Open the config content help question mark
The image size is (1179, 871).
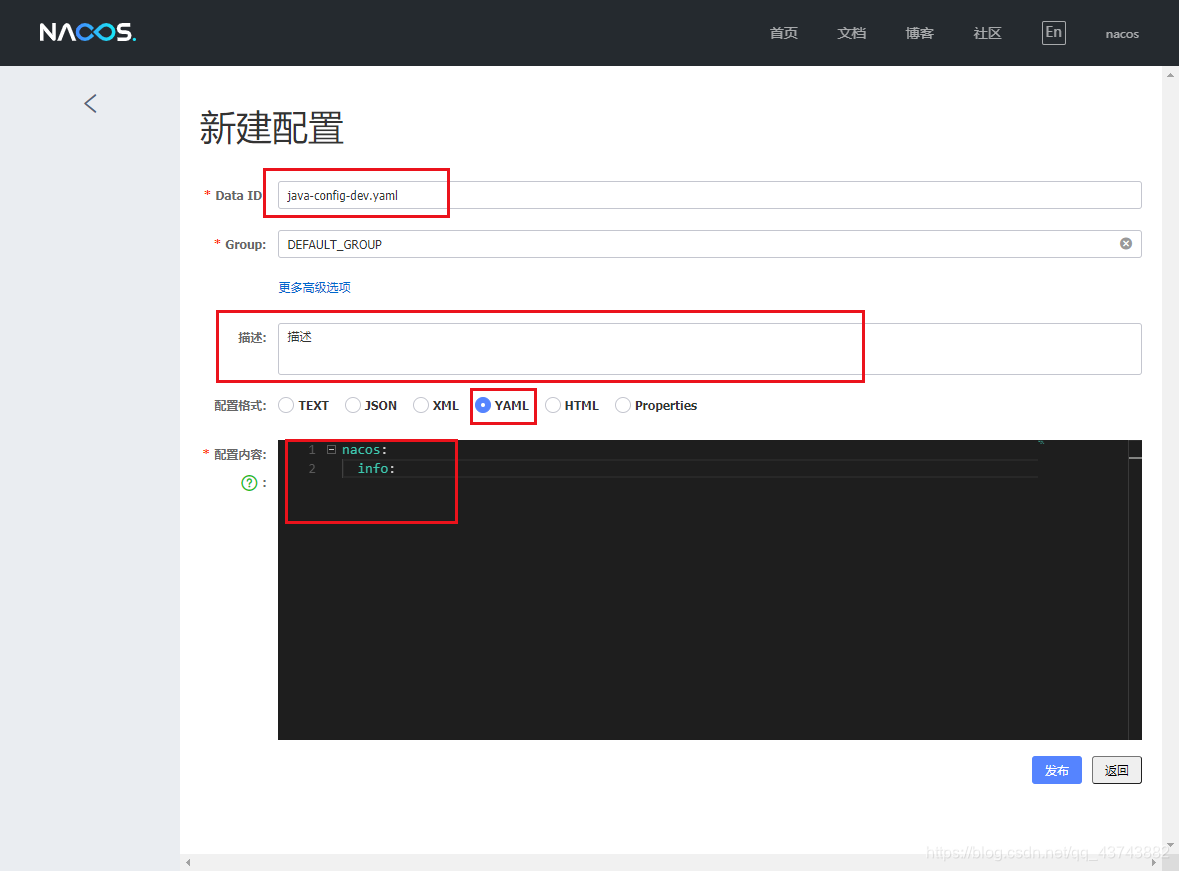249,483
